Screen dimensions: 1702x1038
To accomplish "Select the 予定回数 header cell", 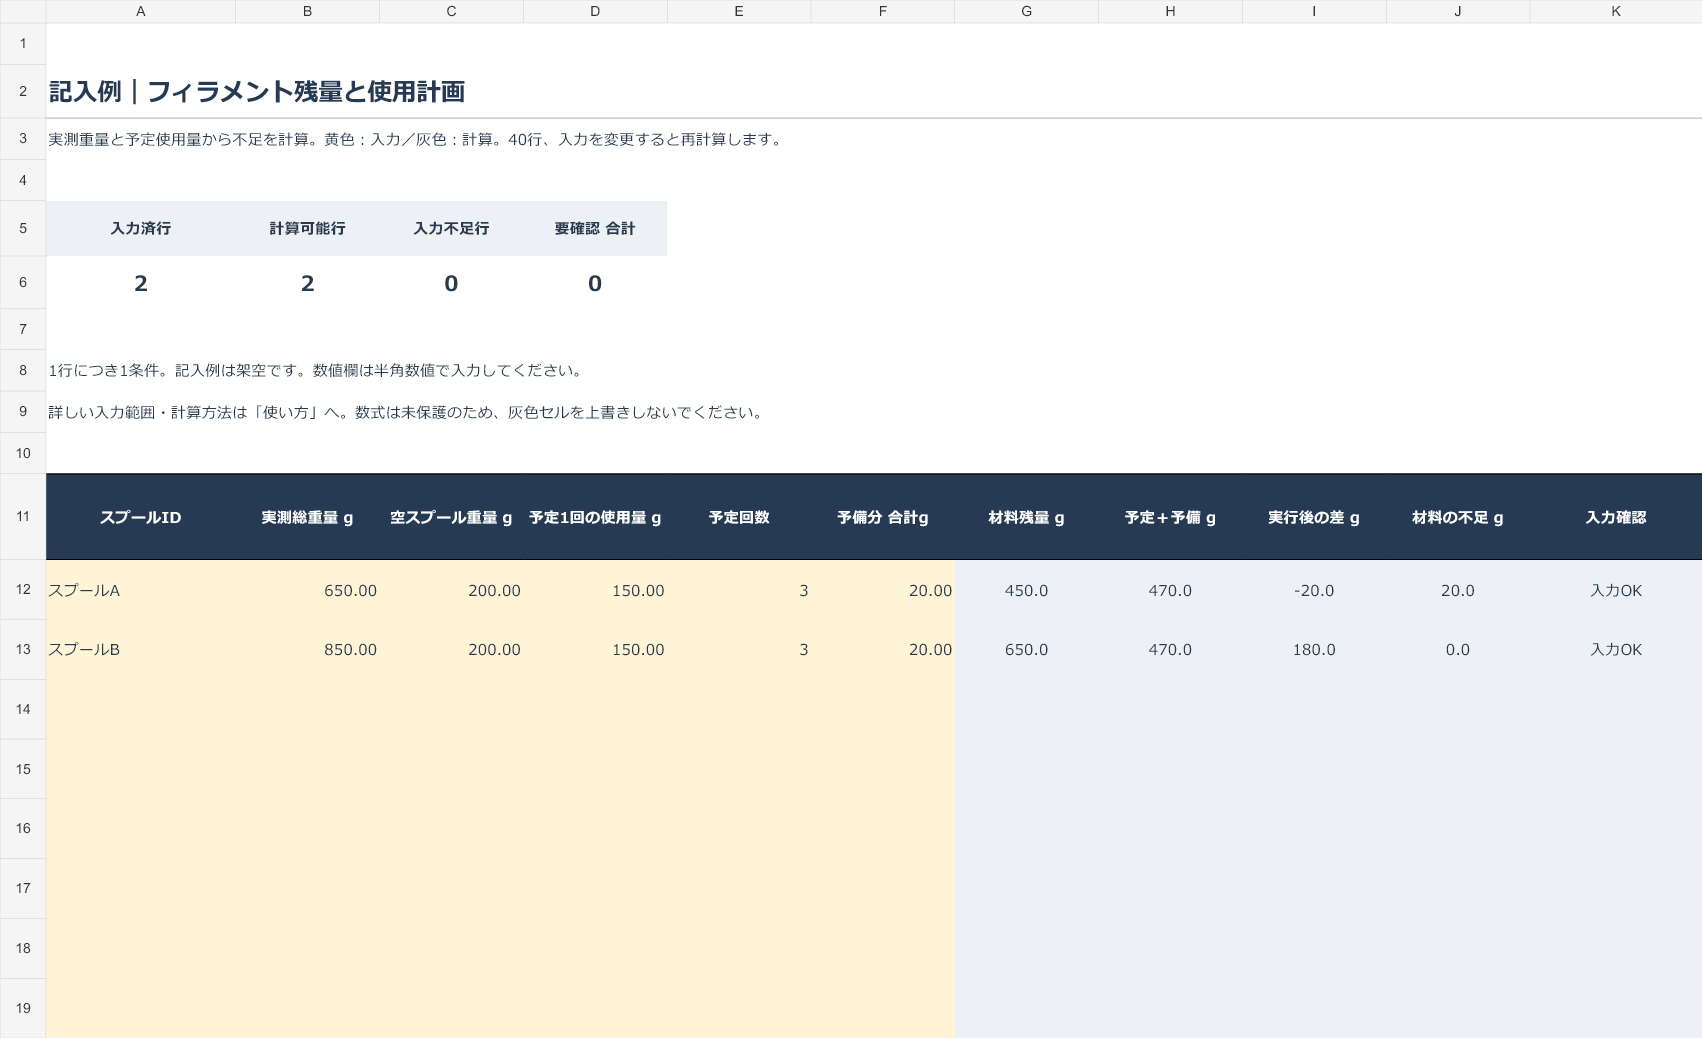I will (x=739, y=517).
